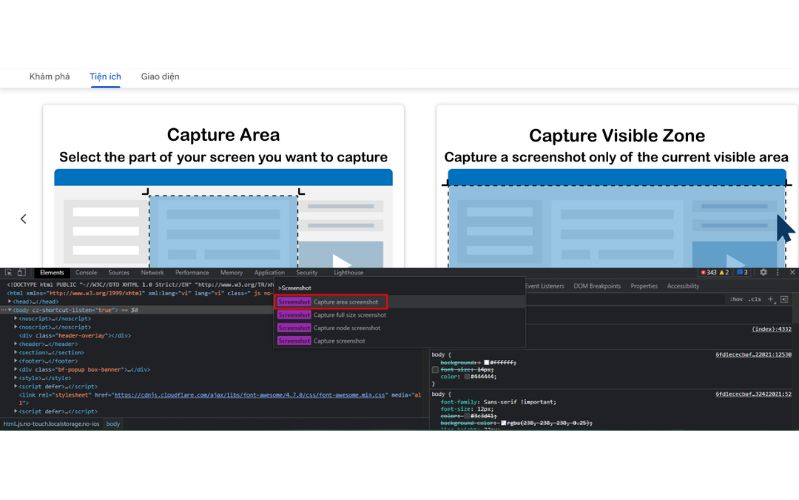Click the new style rule plus icon
Image resolution: width=799 pixels, height=500 pixels.
point(771,299)
